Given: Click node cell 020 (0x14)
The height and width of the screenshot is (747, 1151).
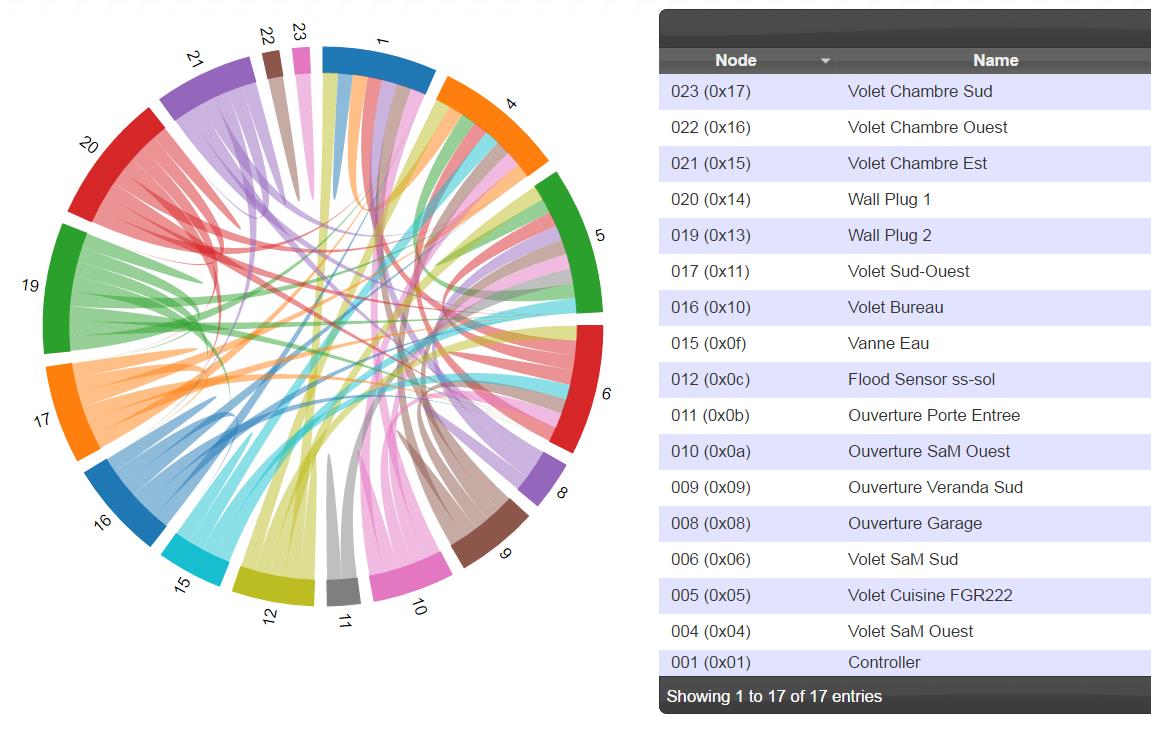Looking at the screenshot, I should point(711,199).
